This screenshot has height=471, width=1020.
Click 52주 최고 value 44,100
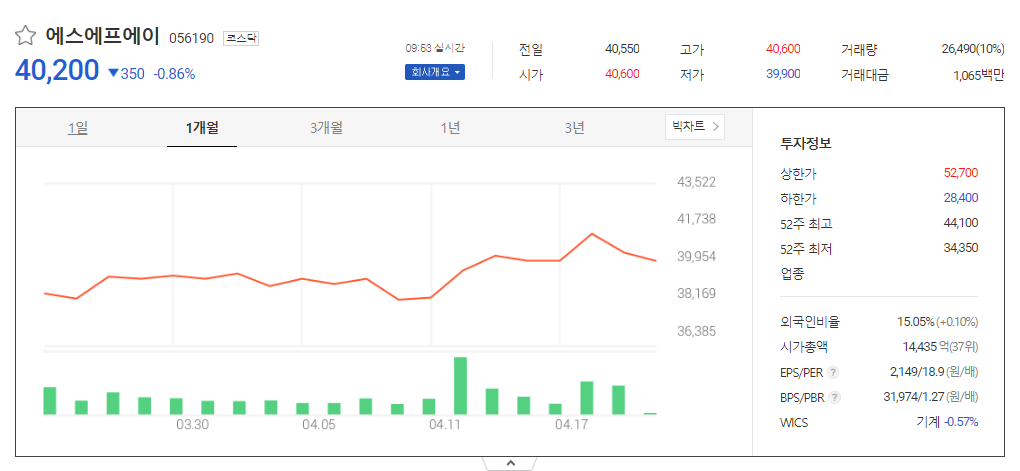(961, 223)
